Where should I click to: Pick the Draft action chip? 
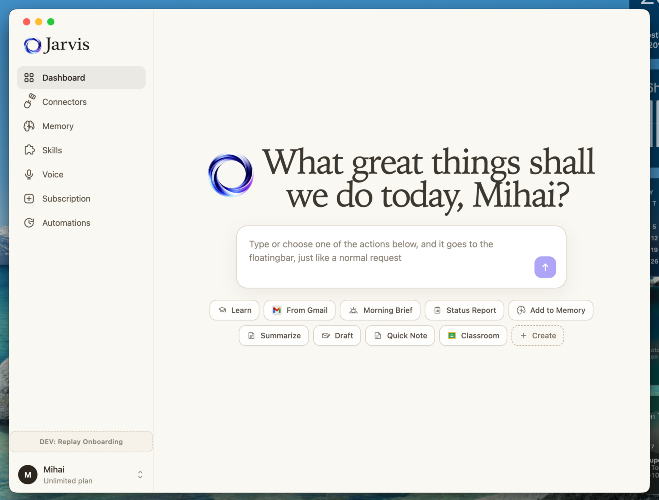[337, 335]
